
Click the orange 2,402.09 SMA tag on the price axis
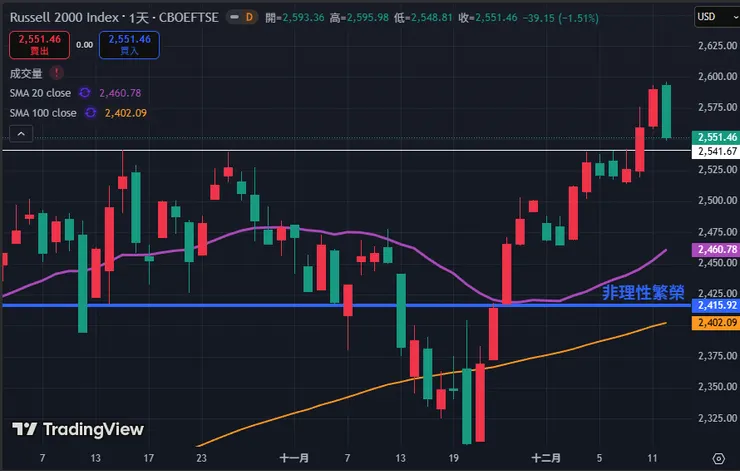715,323
